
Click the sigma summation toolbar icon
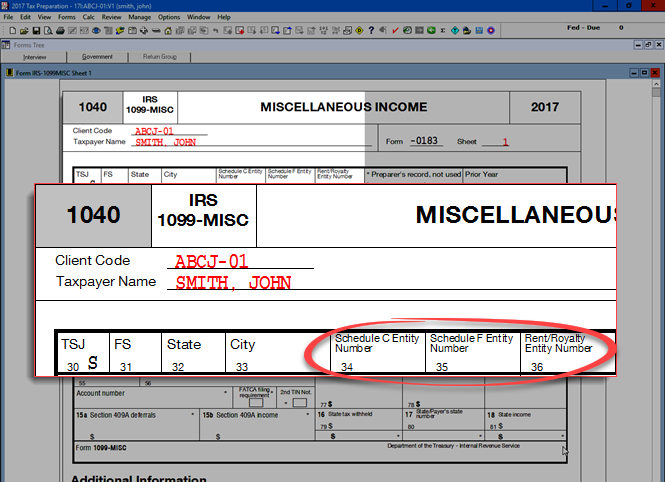pos(441,30)
